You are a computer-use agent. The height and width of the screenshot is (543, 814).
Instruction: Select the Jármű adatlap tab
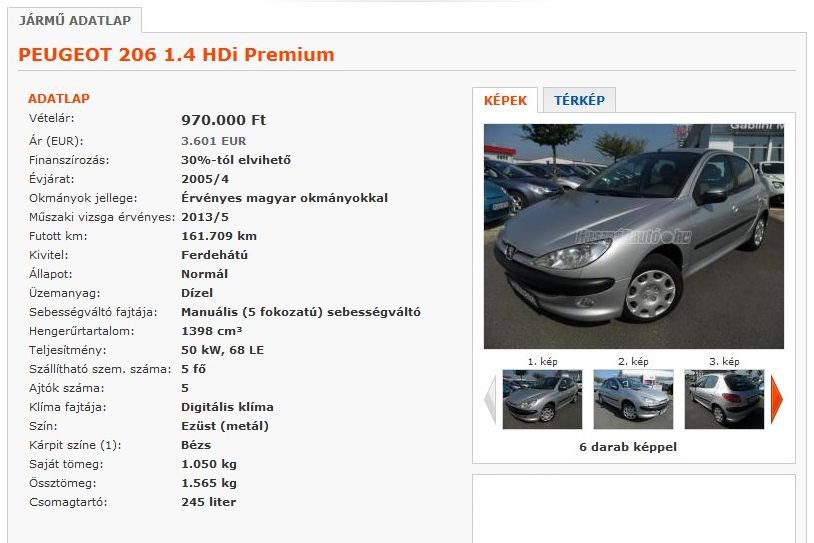[75, 20]
